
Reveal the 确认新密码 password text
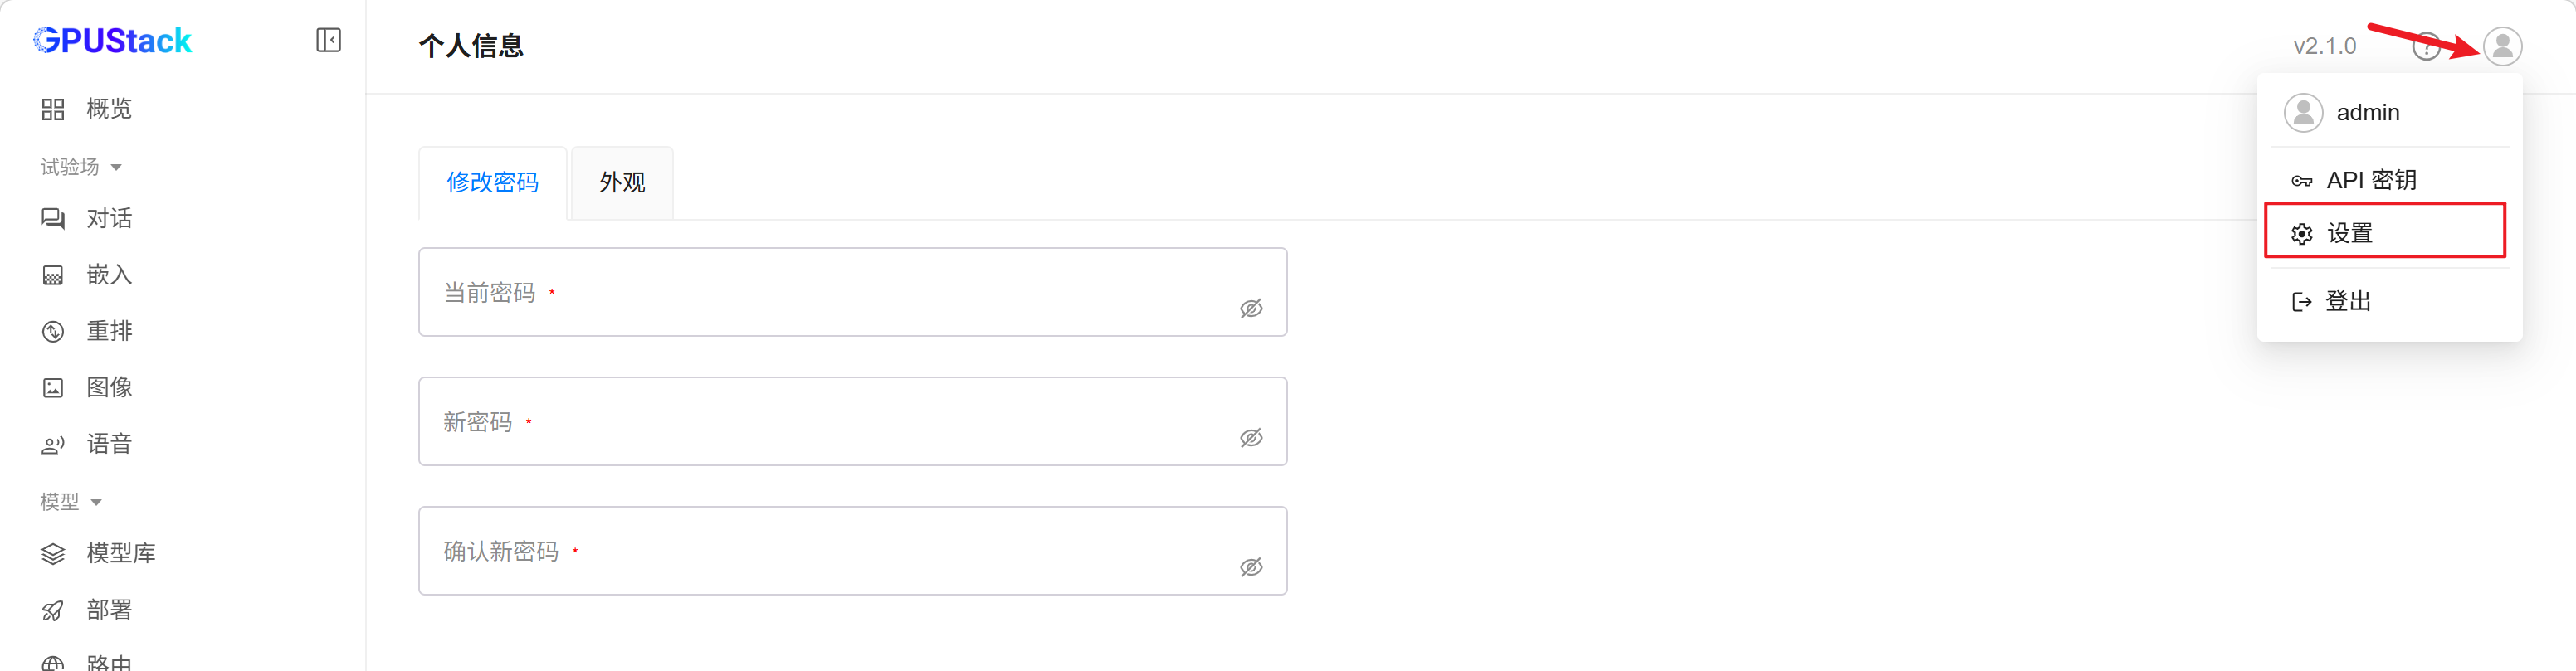pyautogui.click(x=1251, y=567)
